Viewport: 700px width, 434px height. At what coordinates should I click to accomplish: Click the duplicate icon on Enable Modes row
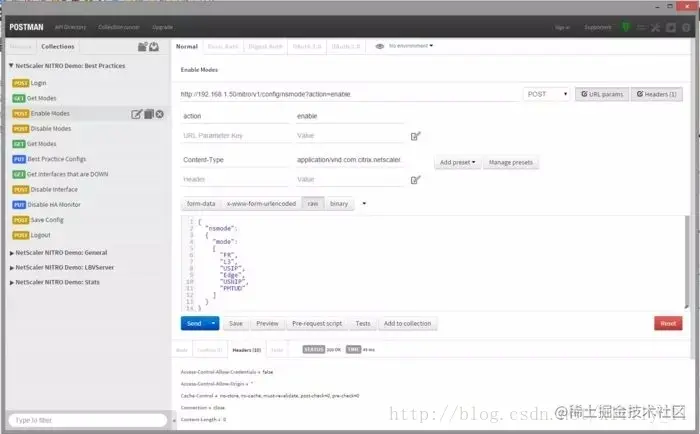point(149,114)
